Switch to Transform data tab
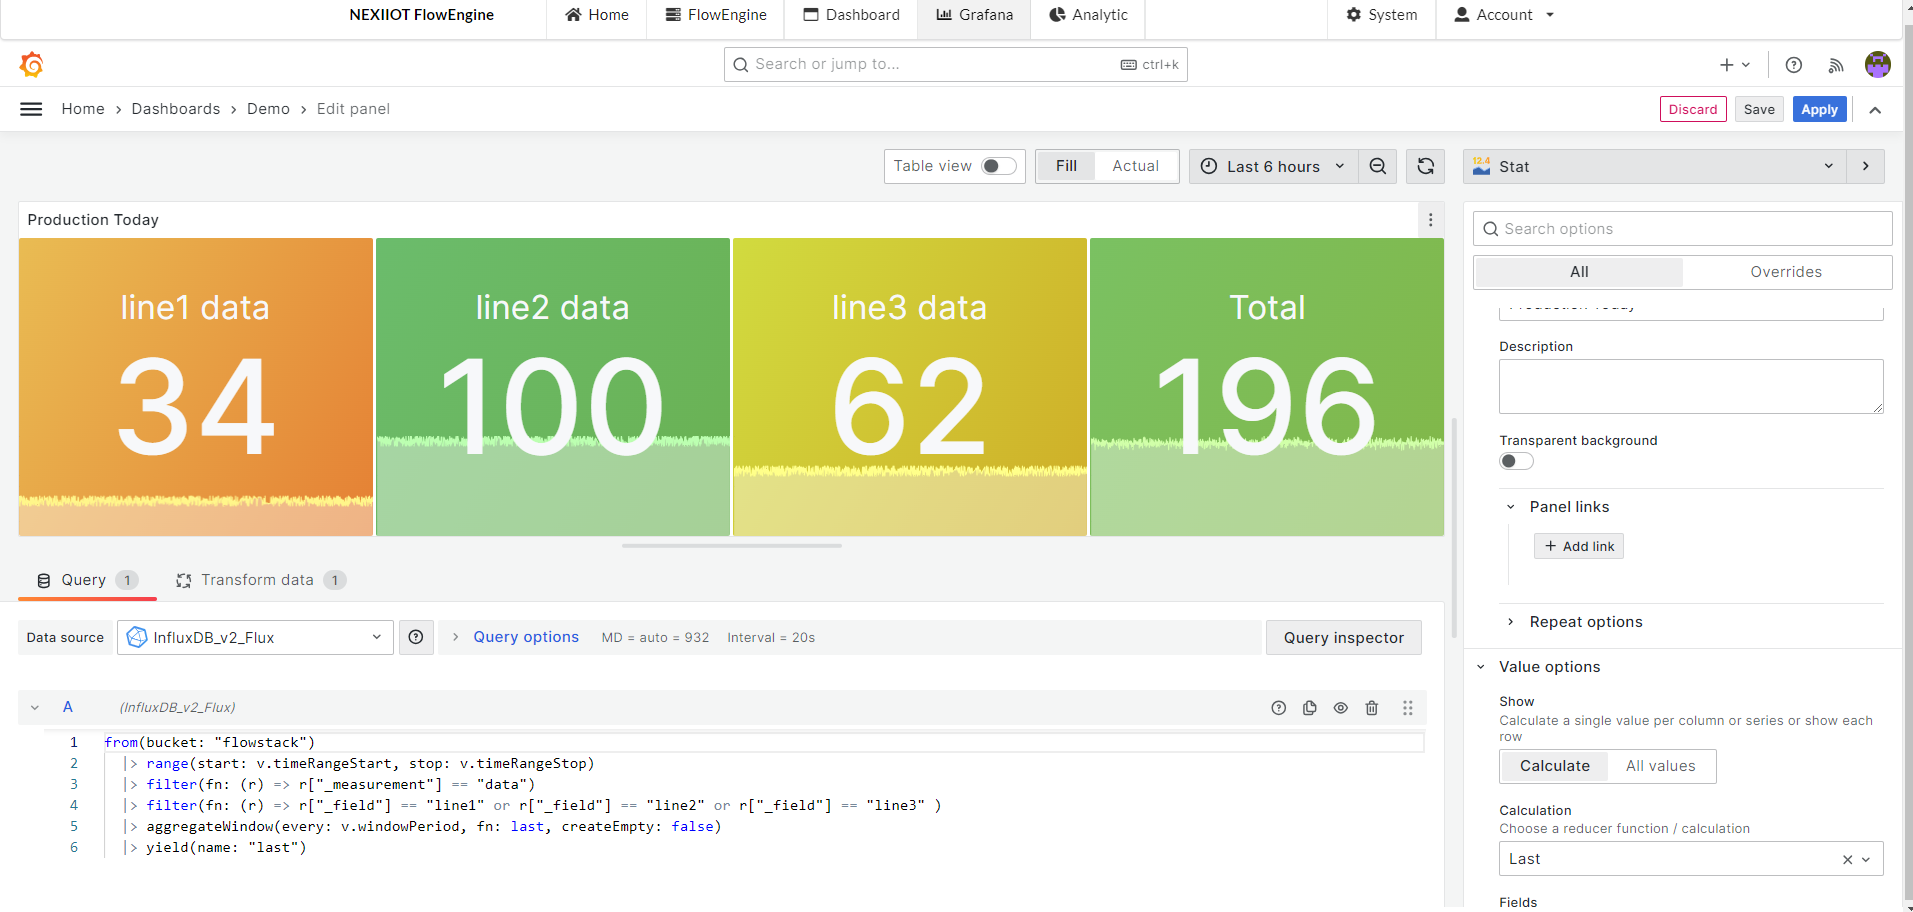The width and height of the screenshot is (1913, 912). coord(260,581)
